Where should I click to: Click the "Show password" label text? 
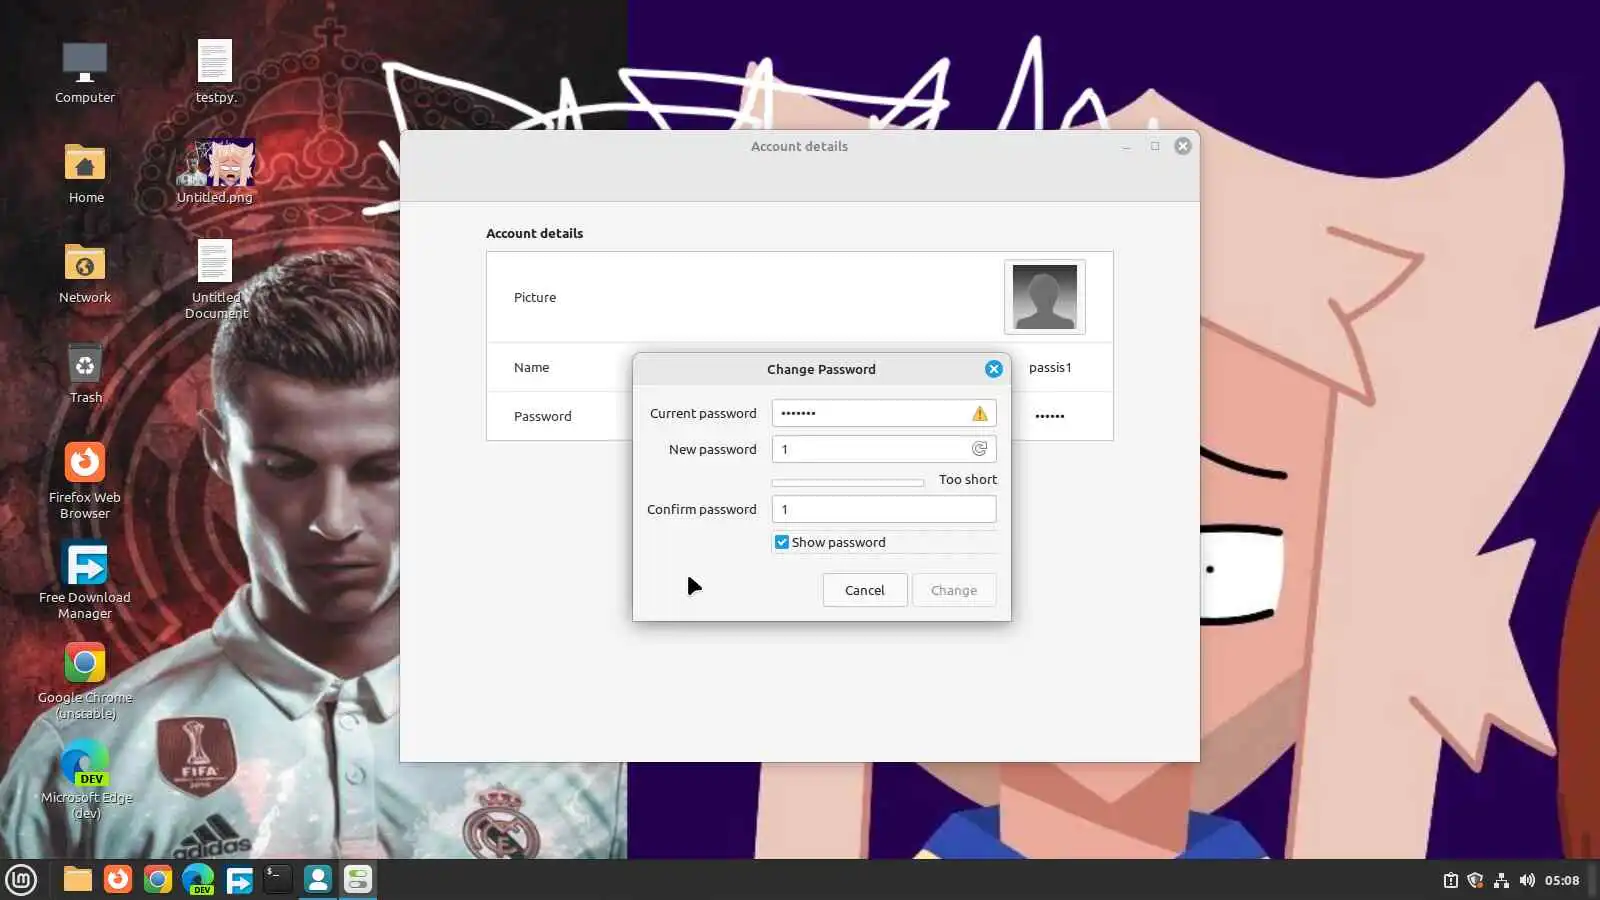click(838, 542)
